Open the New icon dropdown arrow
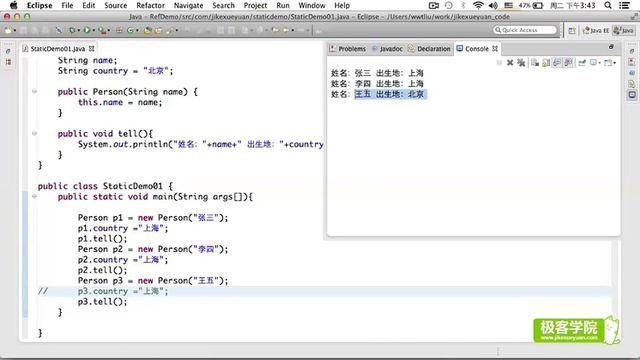 click(x=15, y=31)
